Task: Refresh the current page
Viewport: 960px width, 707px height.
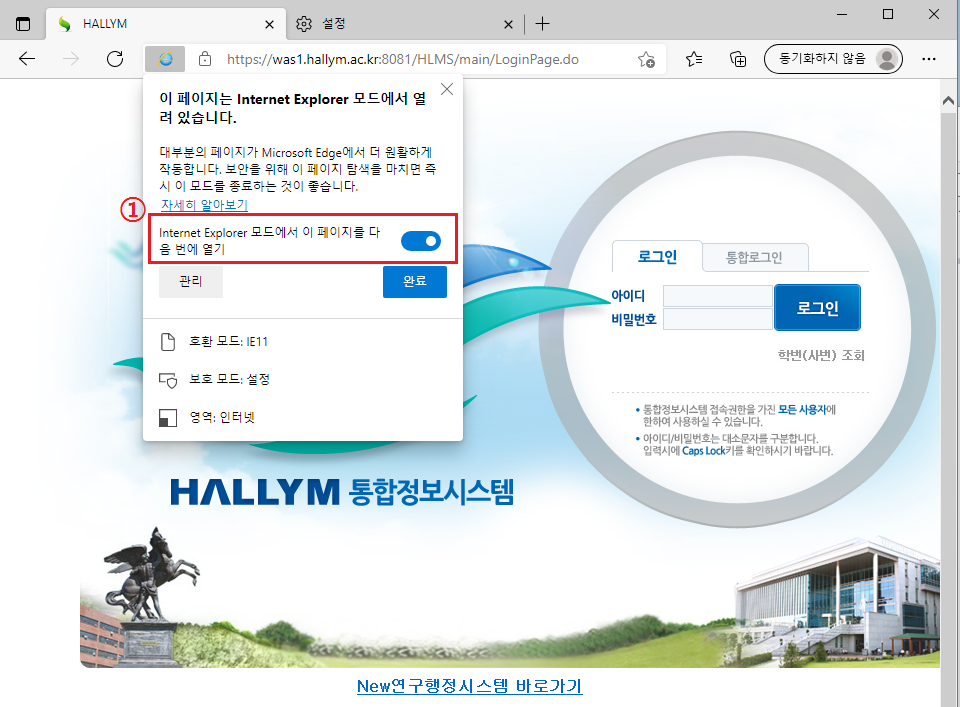Action: pos(115,59)
